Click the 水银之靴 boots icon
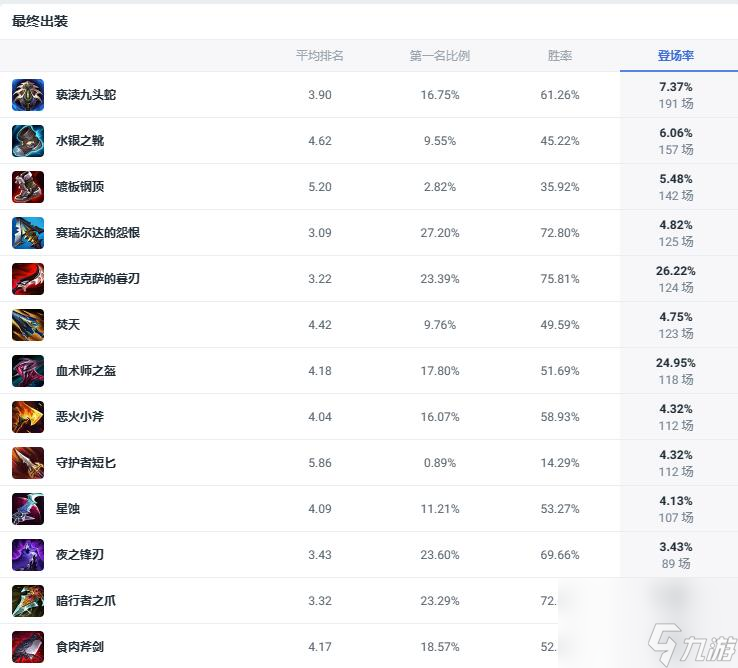The width and height of the screenshot is (738, 668). pyautogui.click(x=28, y=141)
